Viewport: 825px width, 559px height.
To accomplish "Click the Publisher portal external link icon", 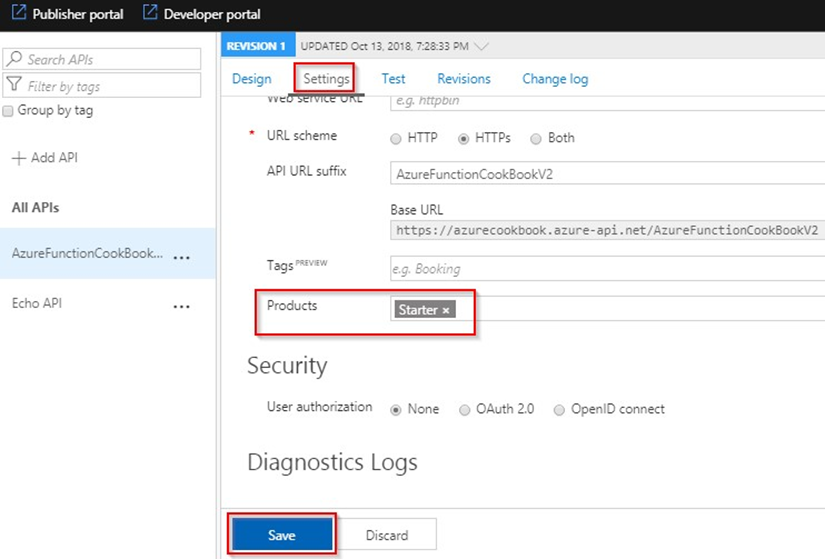I will [17, 14].
